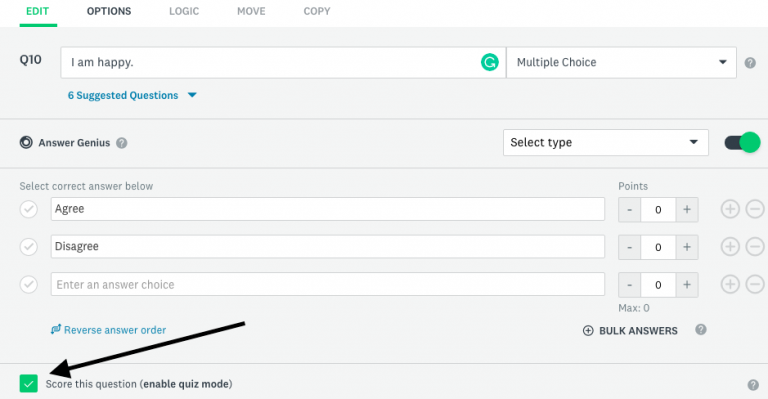Open help icon for Score this question
Image resolution: width=768 pixels, height=399 pixels.
(x=753, y=385)
